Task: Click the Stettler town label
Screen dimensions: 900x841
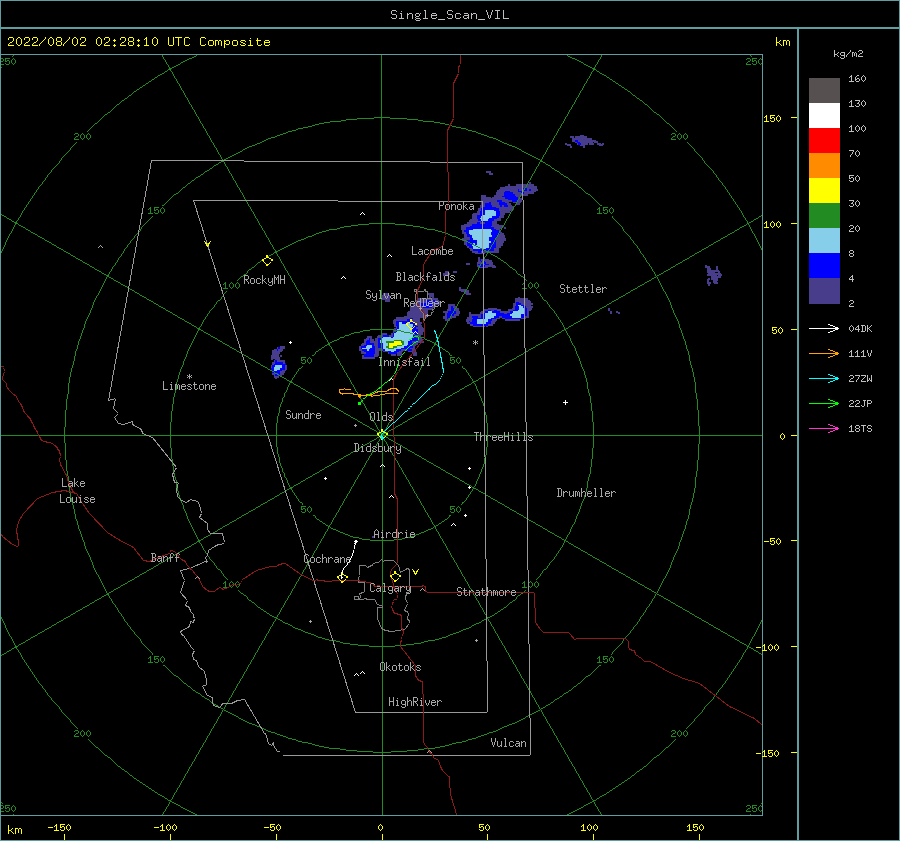Action: tap(583, 289)
